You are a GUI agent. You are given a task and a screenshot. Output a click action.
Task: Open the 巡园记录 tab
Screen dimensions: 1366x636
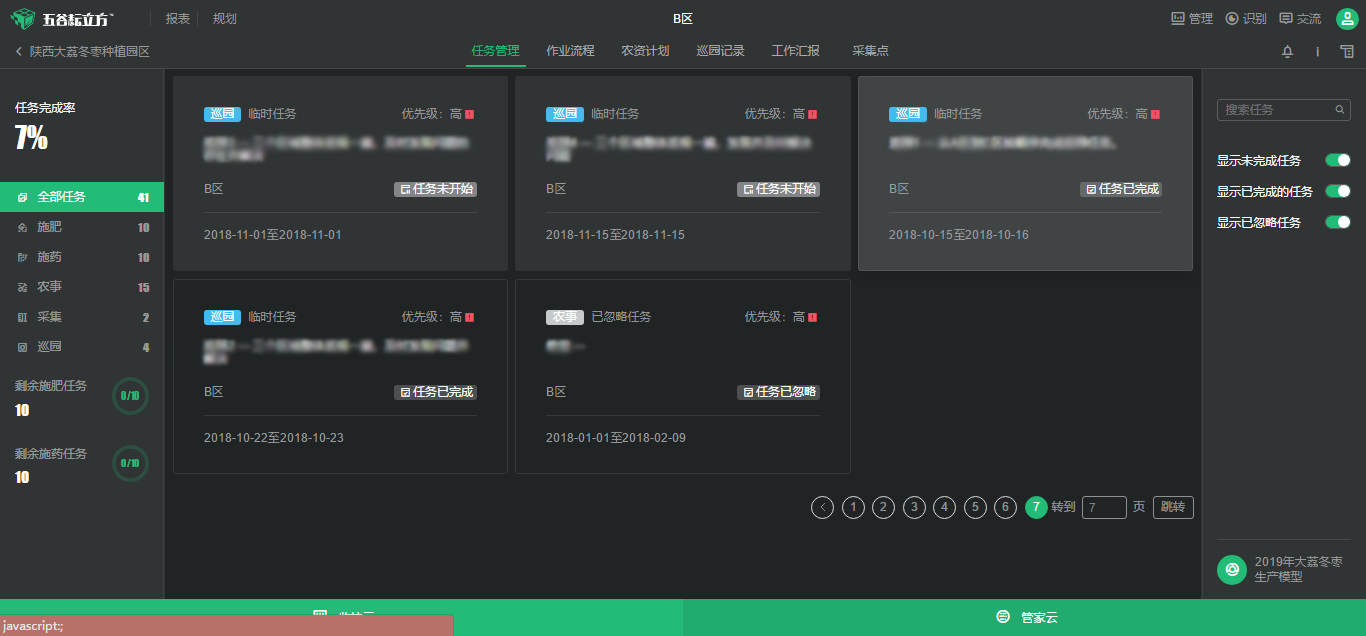(x=720, y=51)
